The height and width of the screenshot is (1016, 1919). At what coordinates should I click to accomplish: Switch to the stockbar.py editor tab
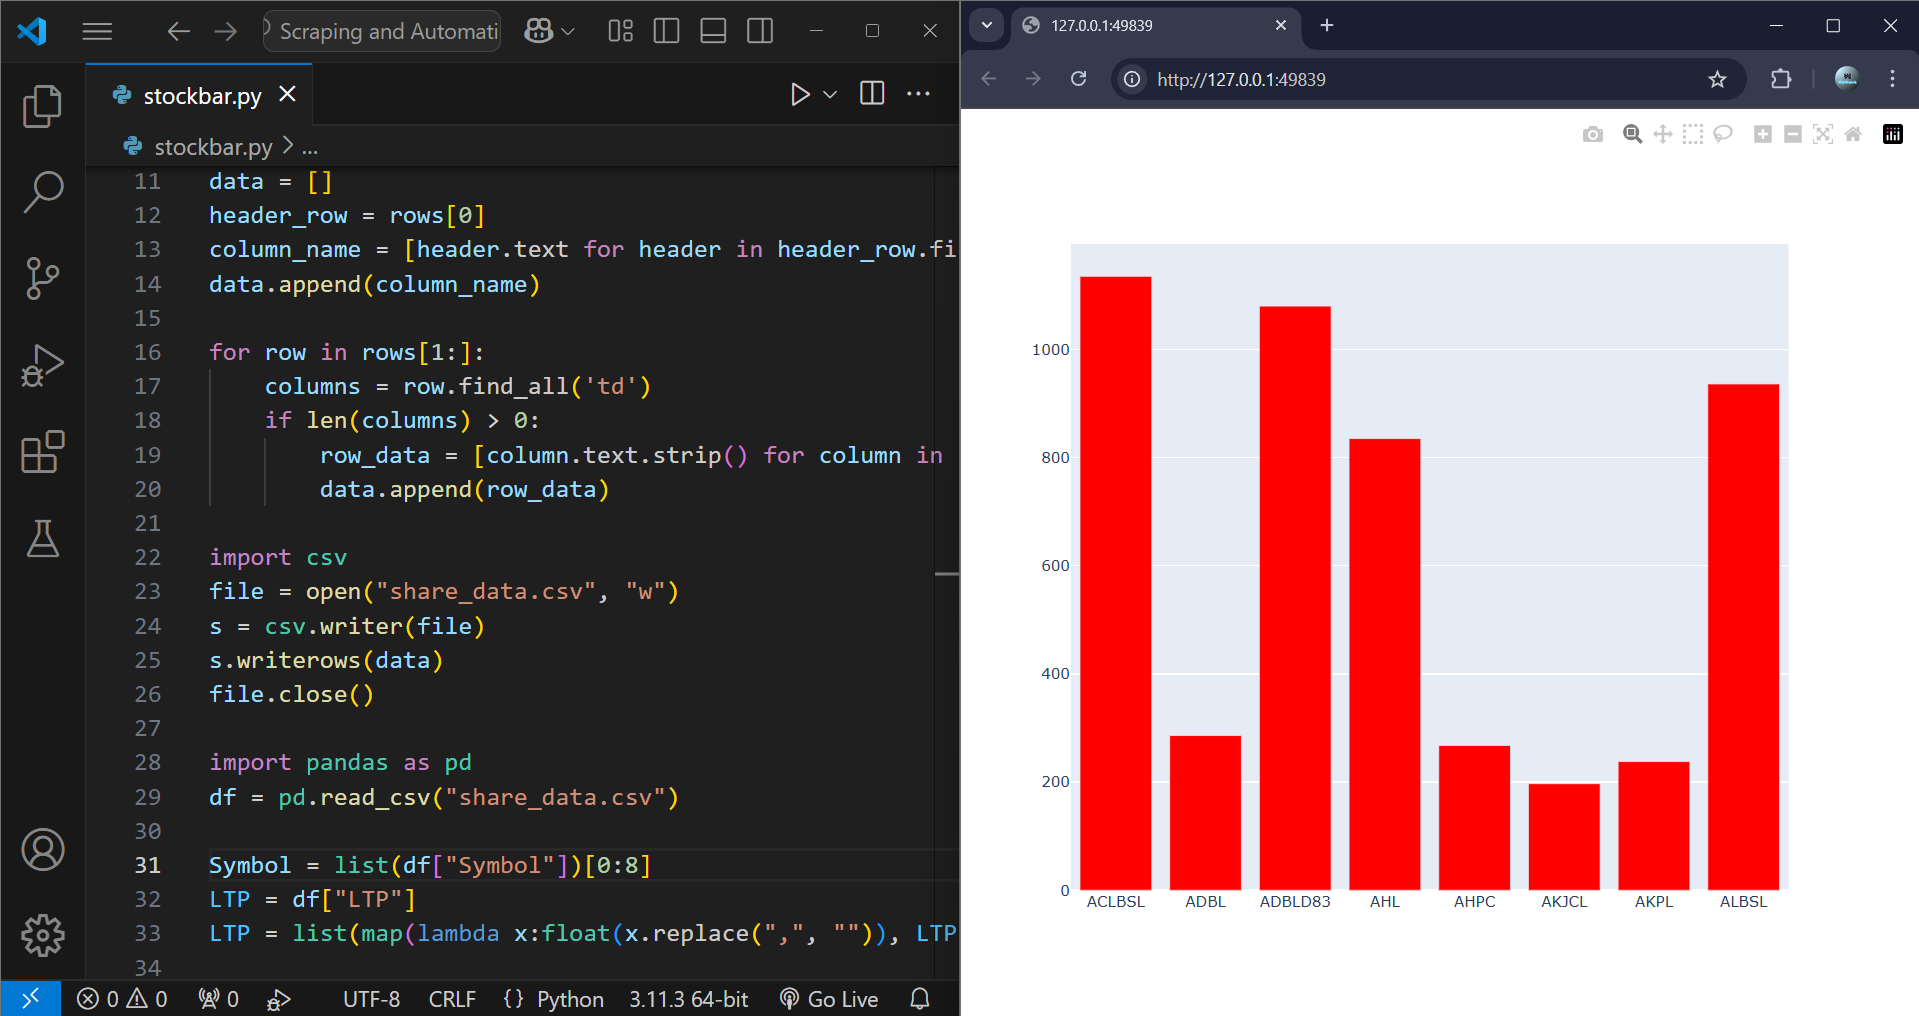pyautogui.click(x=202, y=96)
